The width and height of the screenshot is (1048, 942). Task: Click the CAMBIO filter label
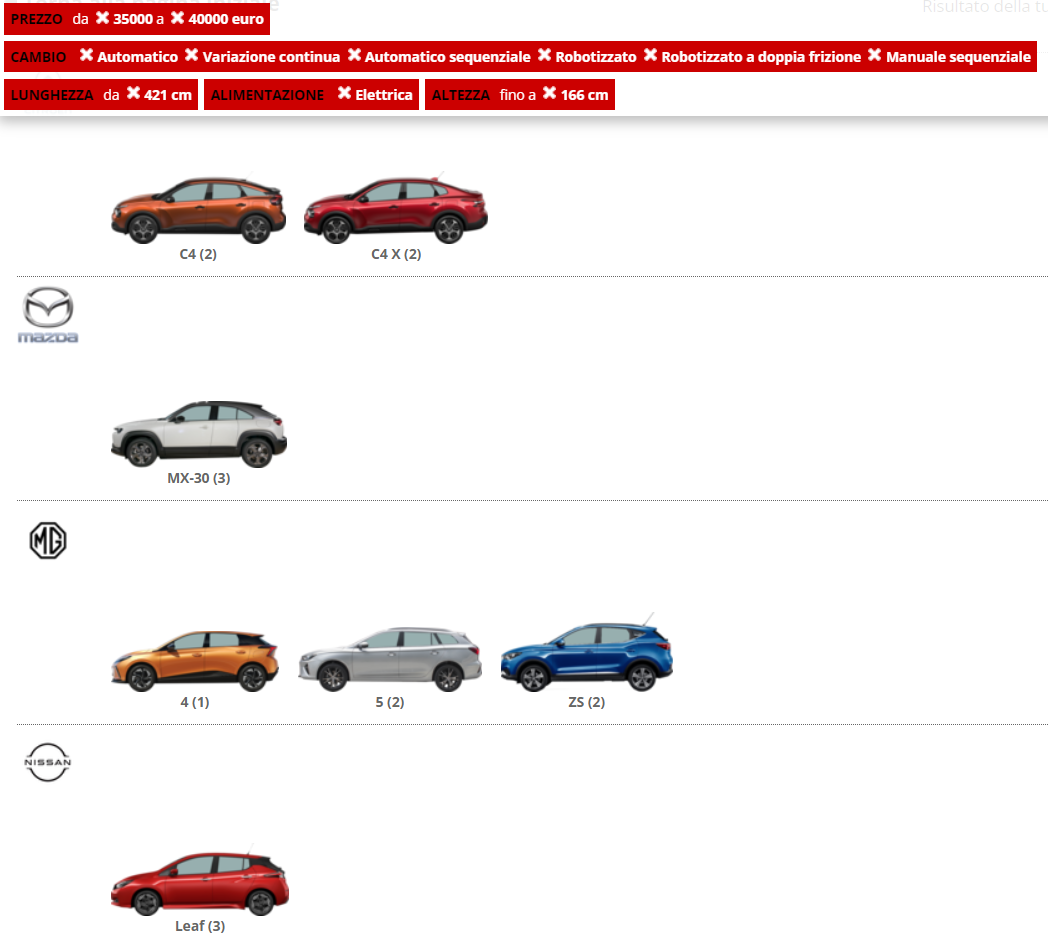click(39, 57)
